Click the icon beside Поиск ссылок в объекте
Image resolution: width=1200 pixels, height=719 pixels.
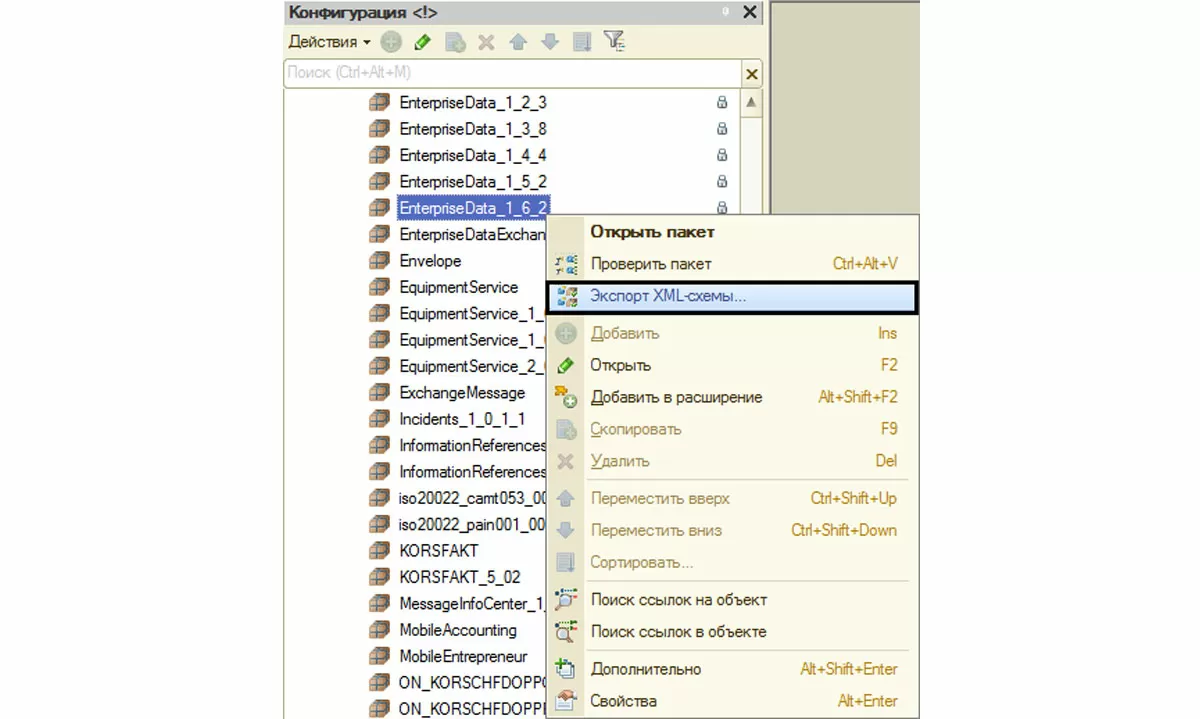click(566, 632)
